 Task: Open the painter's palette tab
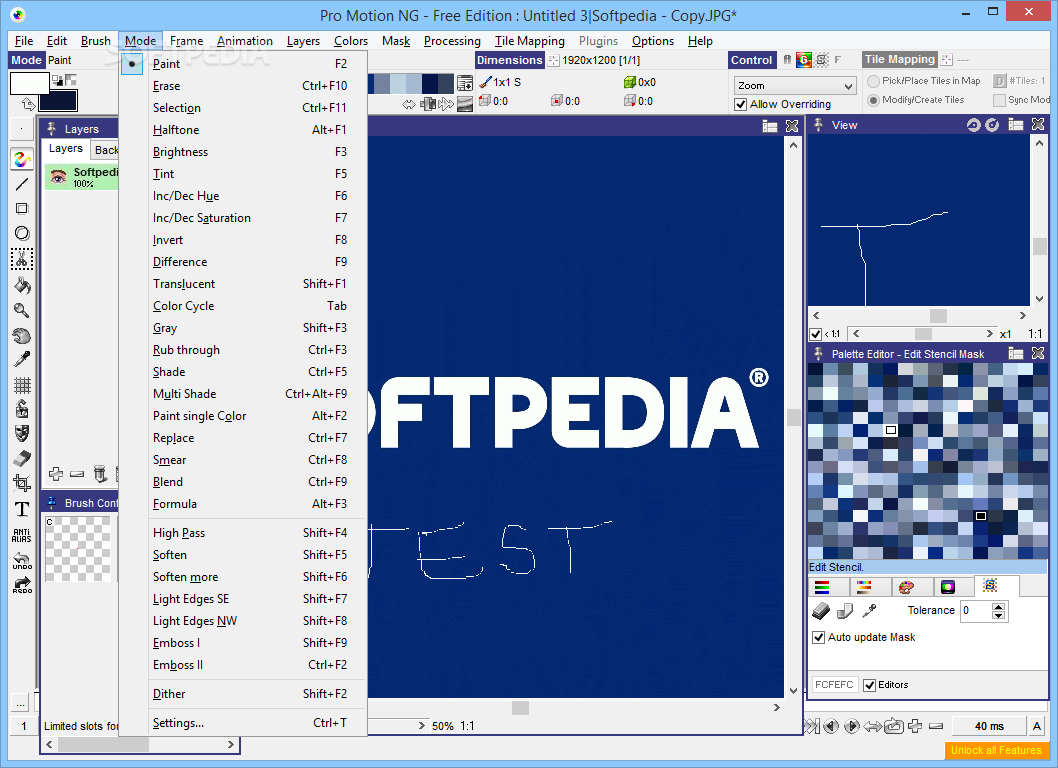coord(906,586)
